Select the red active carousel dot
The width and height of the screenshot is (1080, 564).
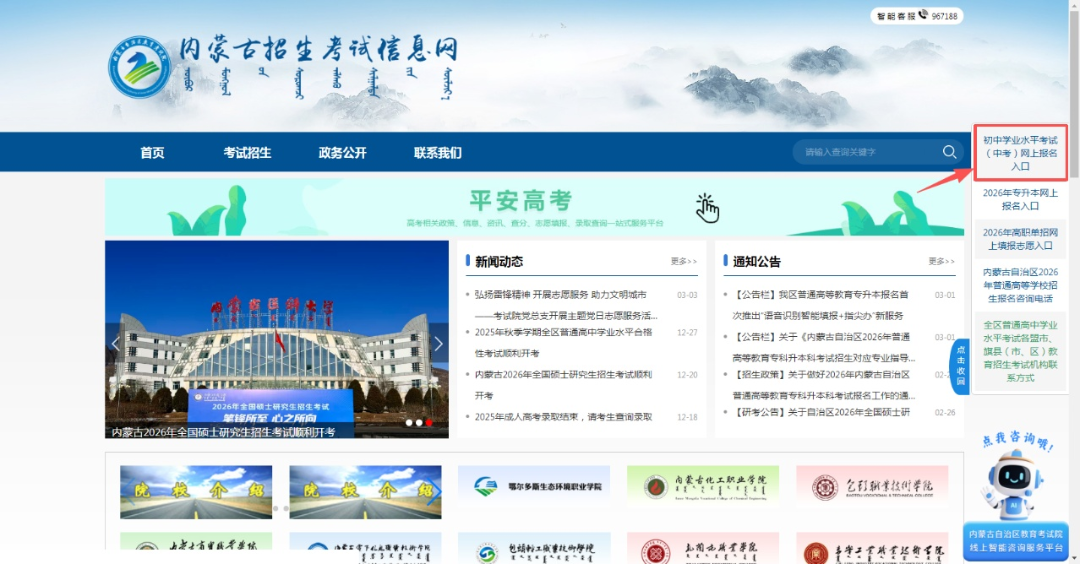coord(430,423)
